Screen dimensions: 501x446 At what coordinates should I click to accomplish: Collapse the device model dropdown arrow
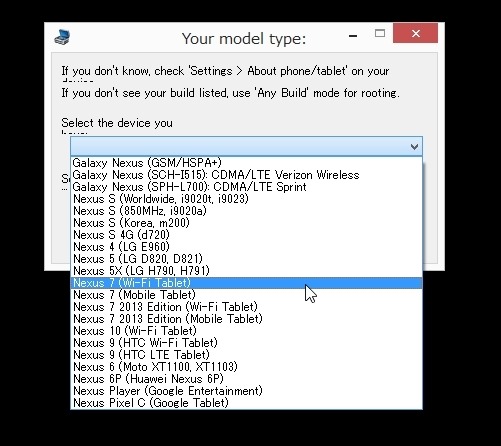point(414,147)
